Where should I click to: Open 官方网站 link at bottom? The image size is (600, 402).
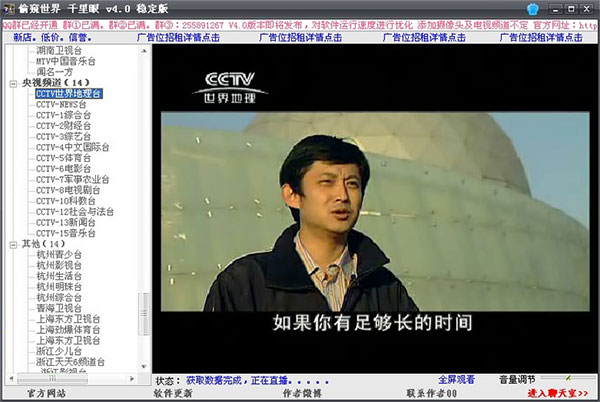[x=44, y=394]
